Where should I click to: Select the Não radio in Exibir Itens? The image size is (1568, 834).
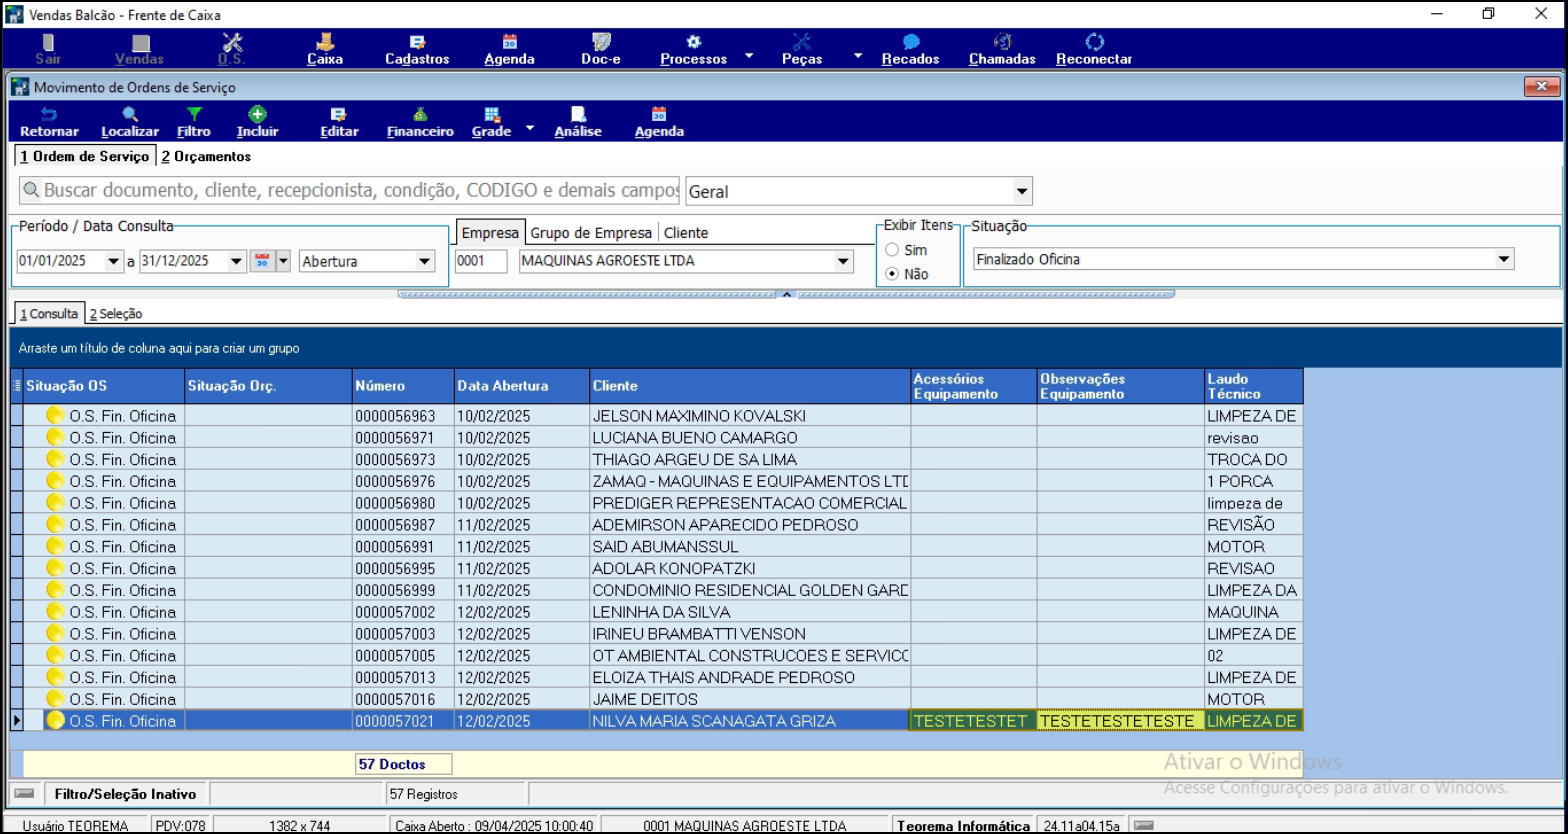coord(892,274)
